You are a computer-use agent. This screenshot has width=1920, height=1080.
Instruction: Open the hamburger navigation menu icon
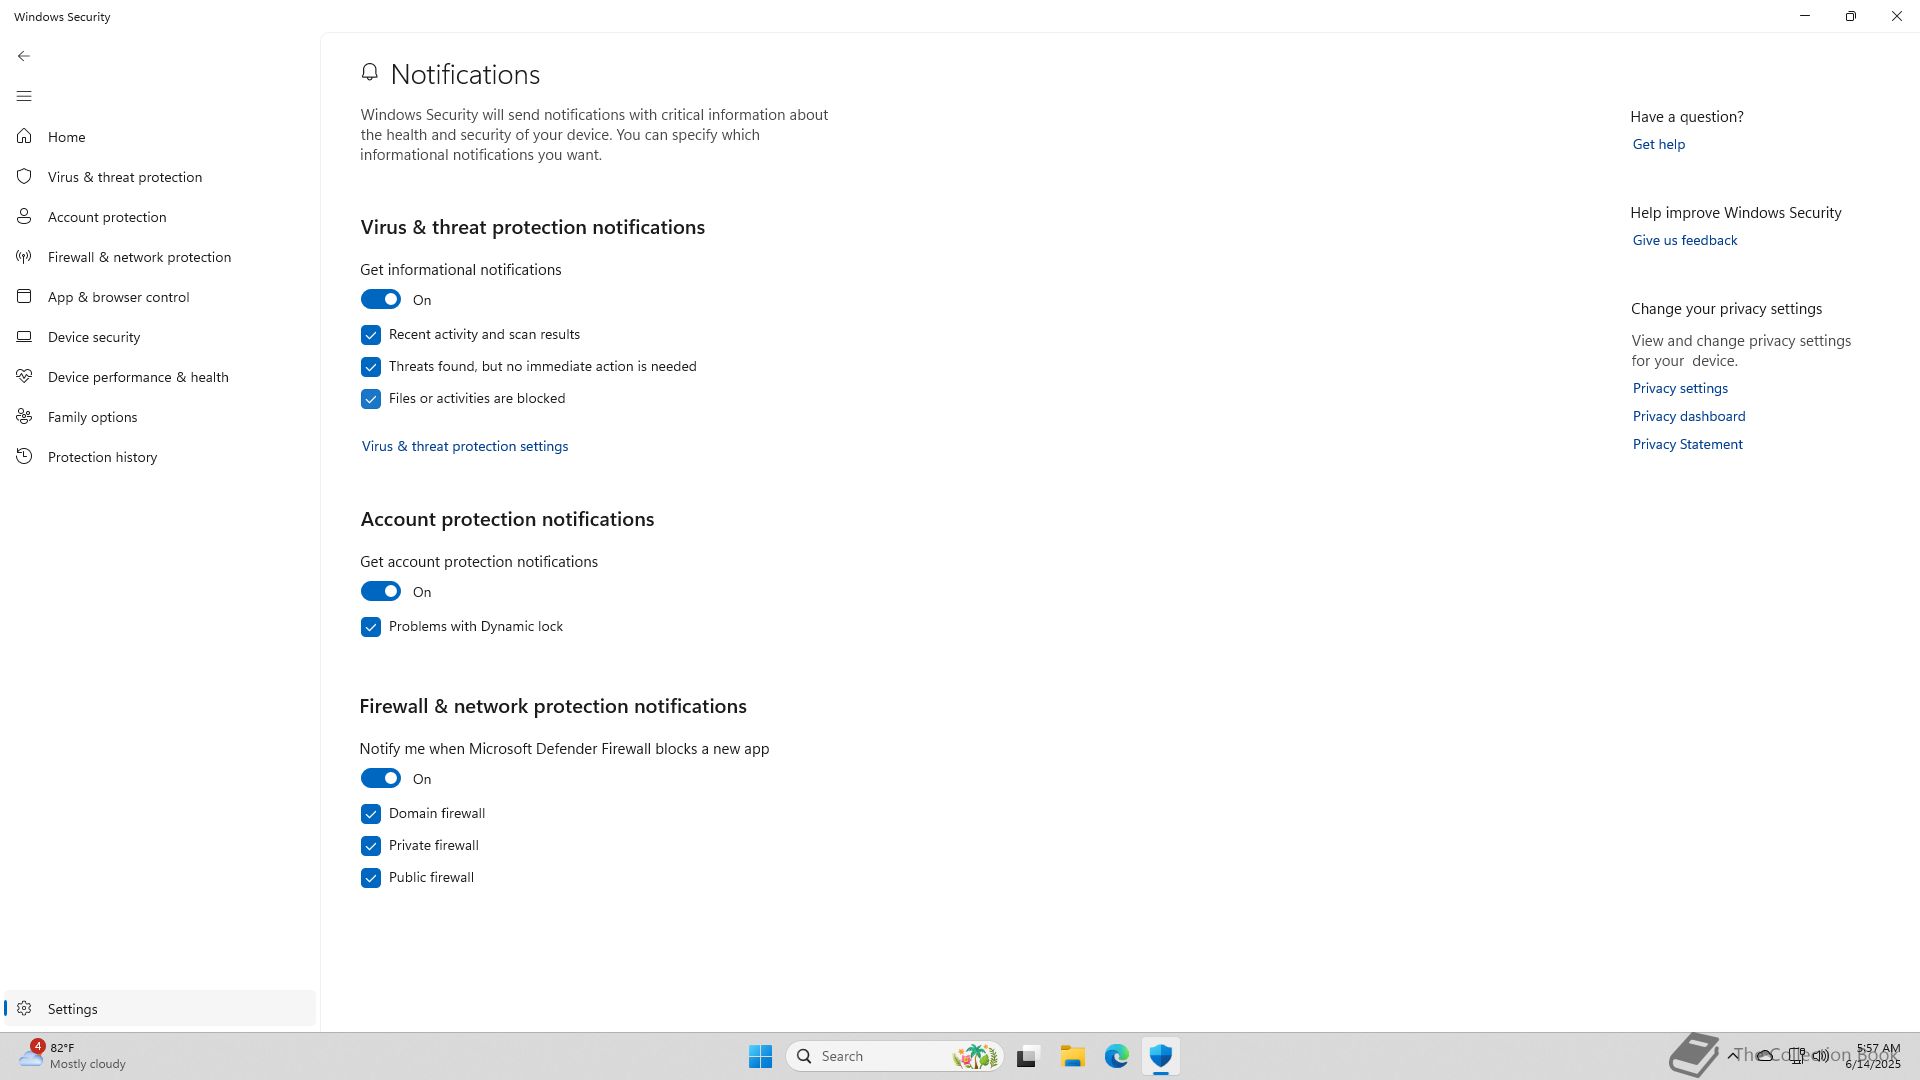tap(24, 96)
